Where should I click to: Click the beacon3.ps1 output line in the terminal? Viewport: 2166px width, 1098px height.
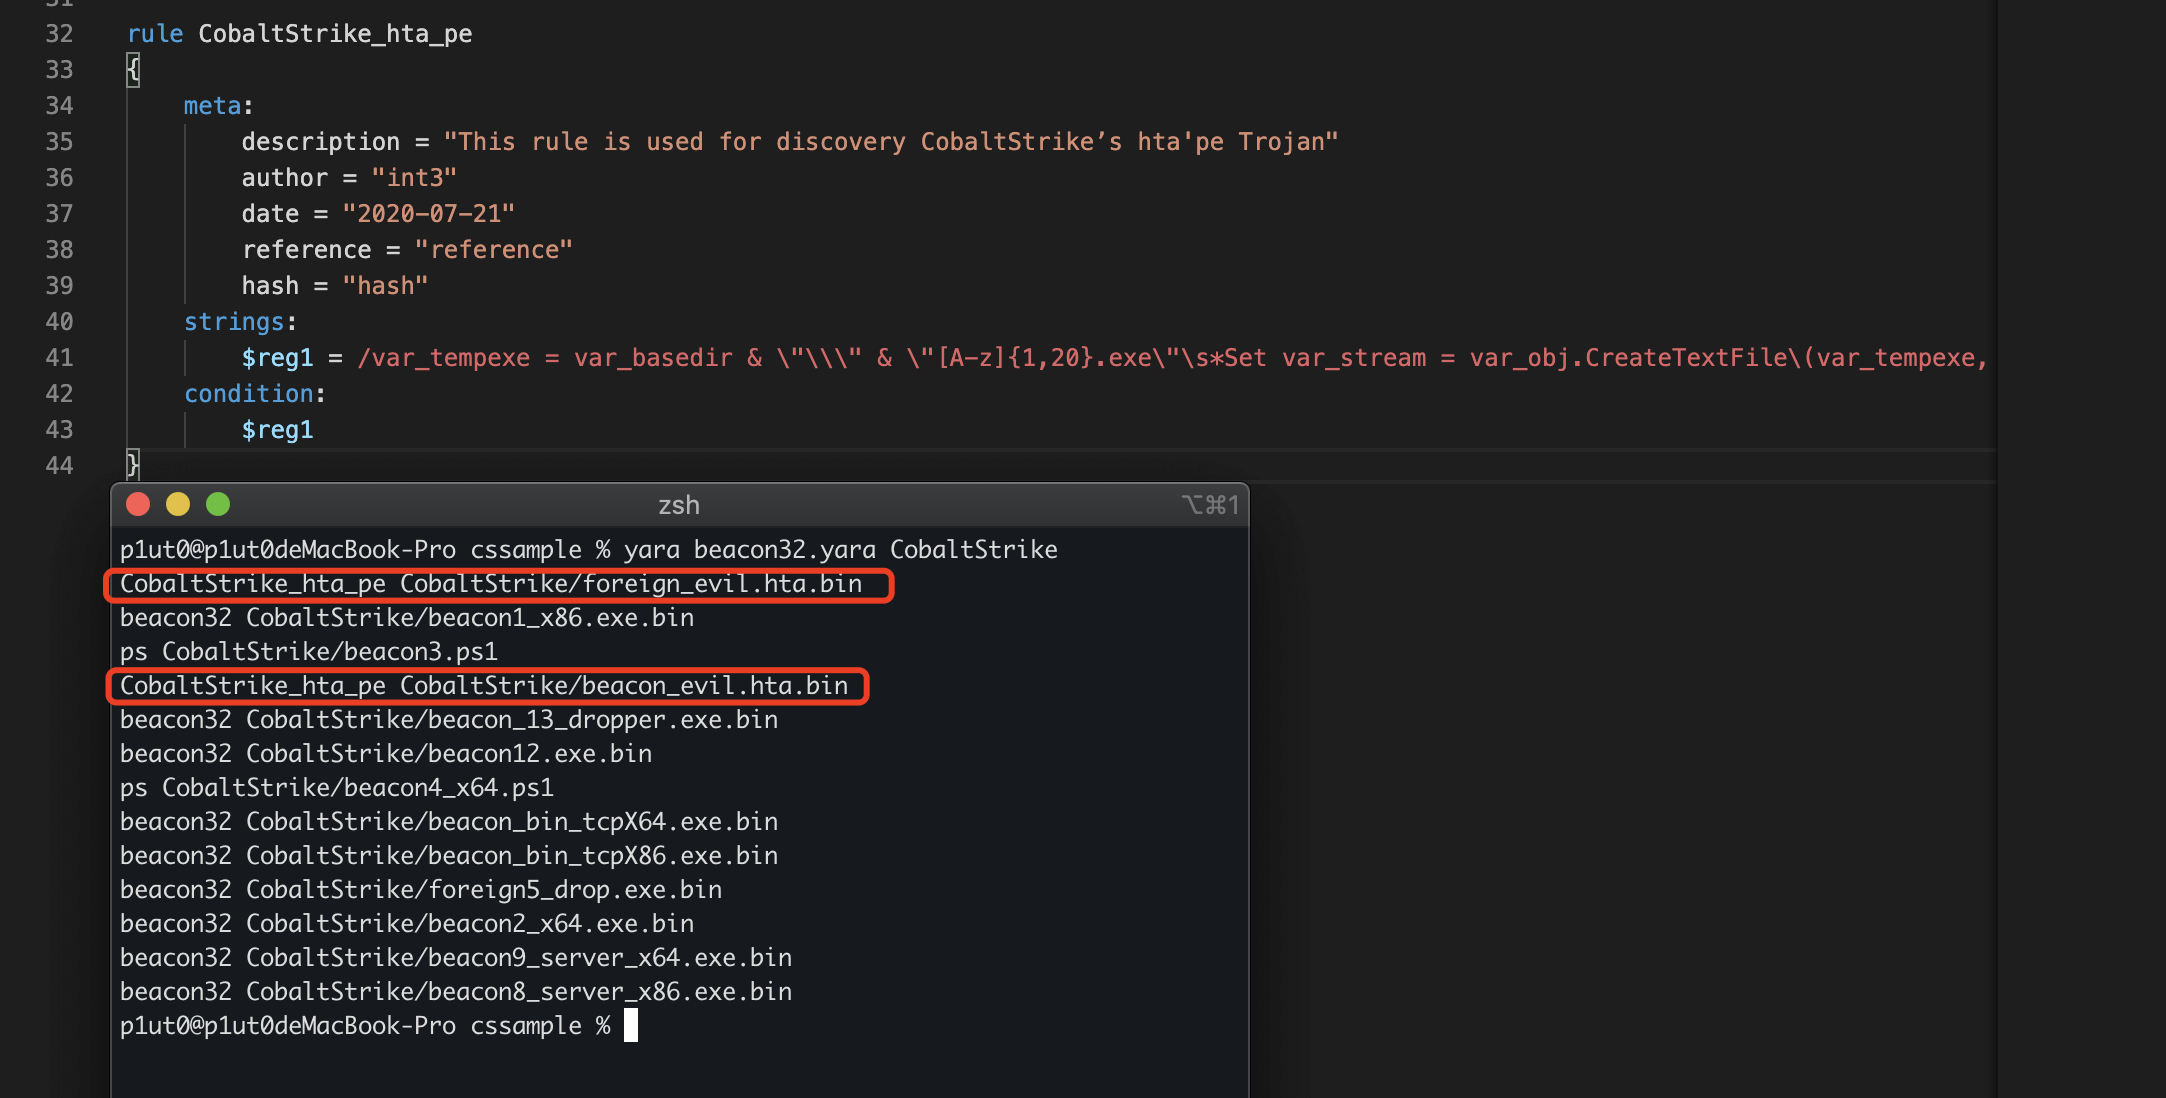click(308, 652)
